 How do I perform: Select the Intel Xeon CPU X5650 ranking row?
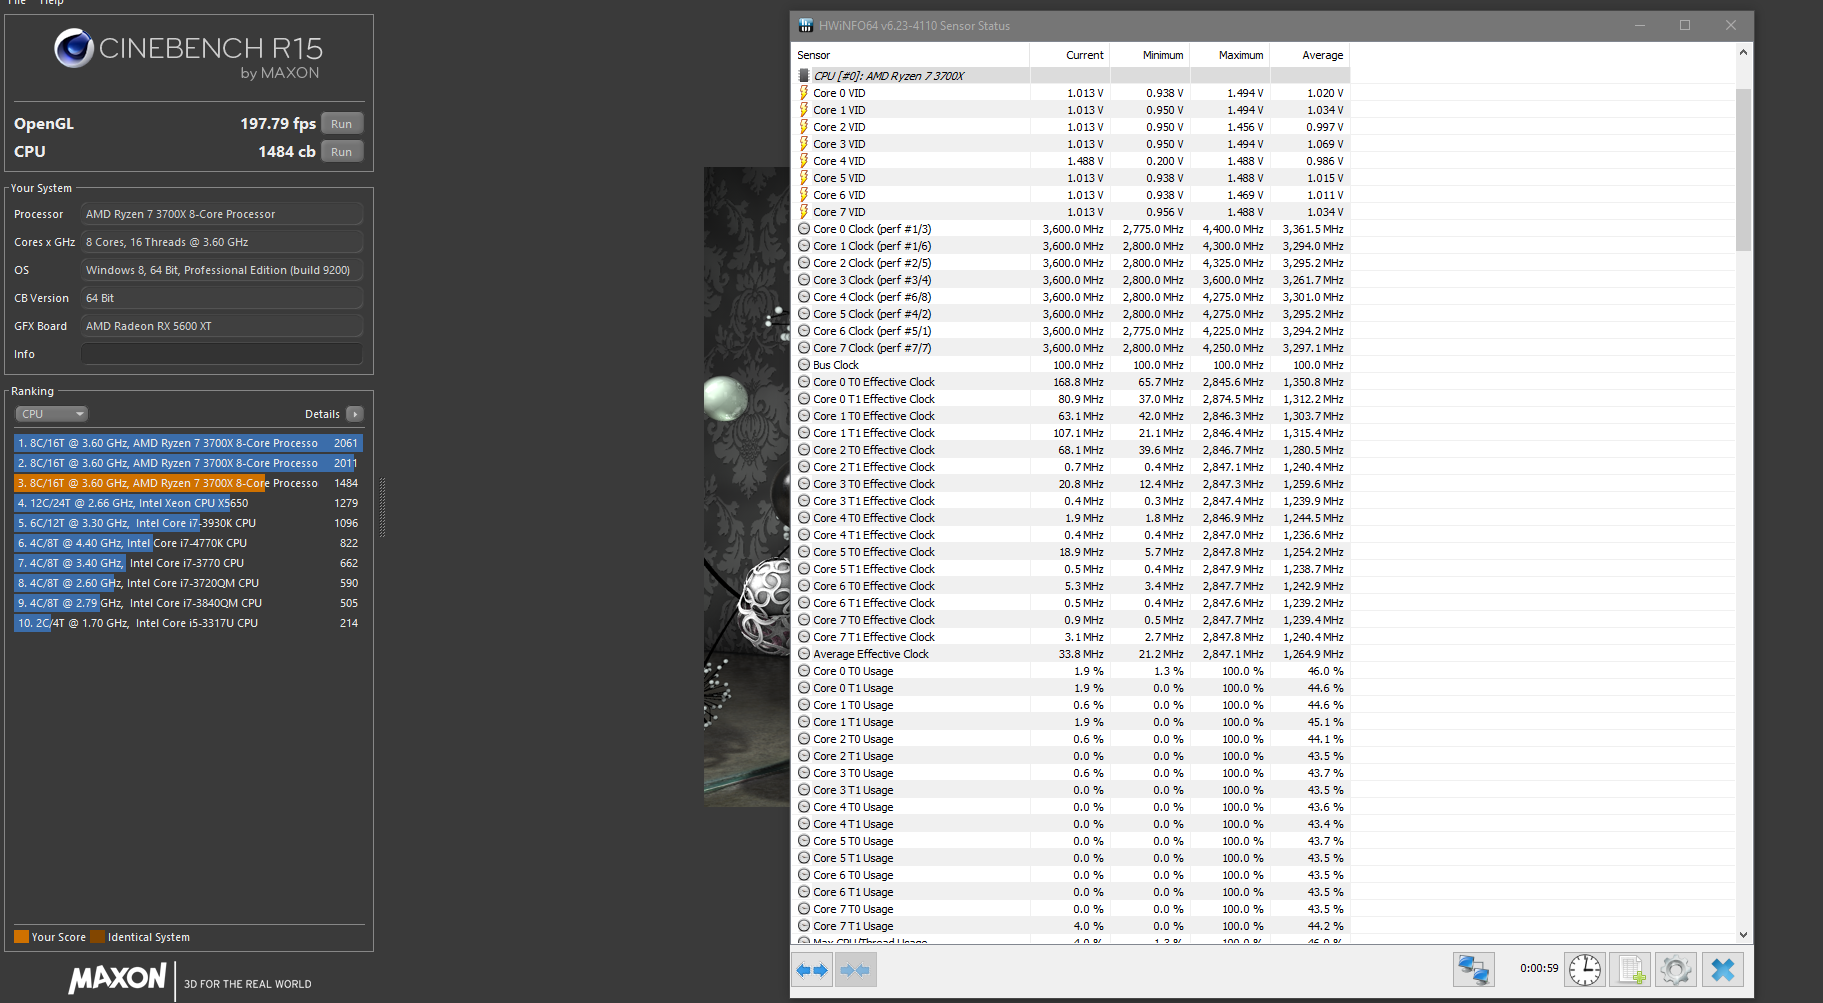click(x=188, y=503)
